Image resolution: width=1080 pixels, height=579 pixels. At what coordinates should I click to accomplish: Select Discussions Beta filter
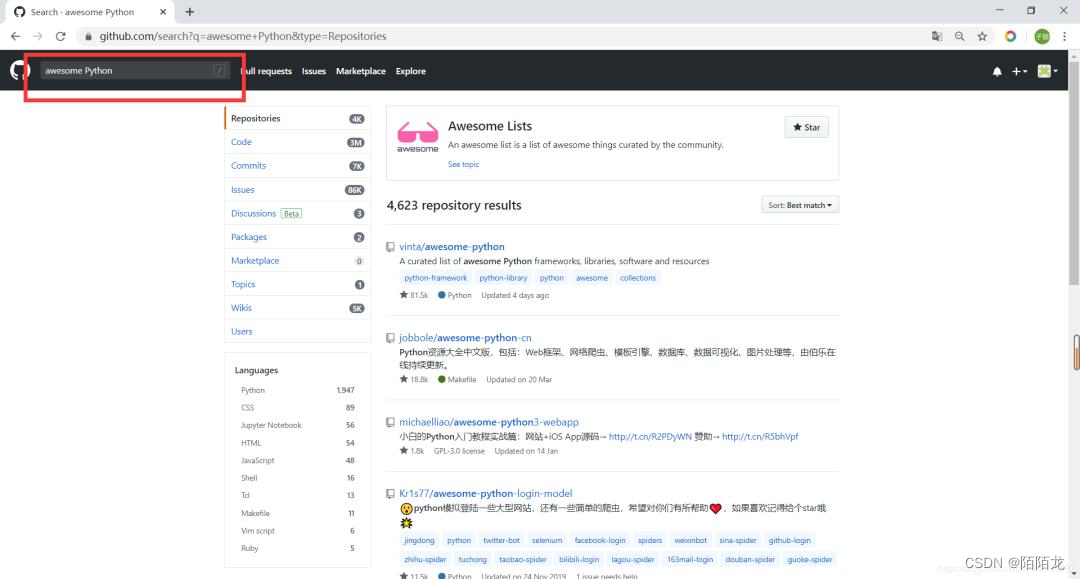[298, 213]
